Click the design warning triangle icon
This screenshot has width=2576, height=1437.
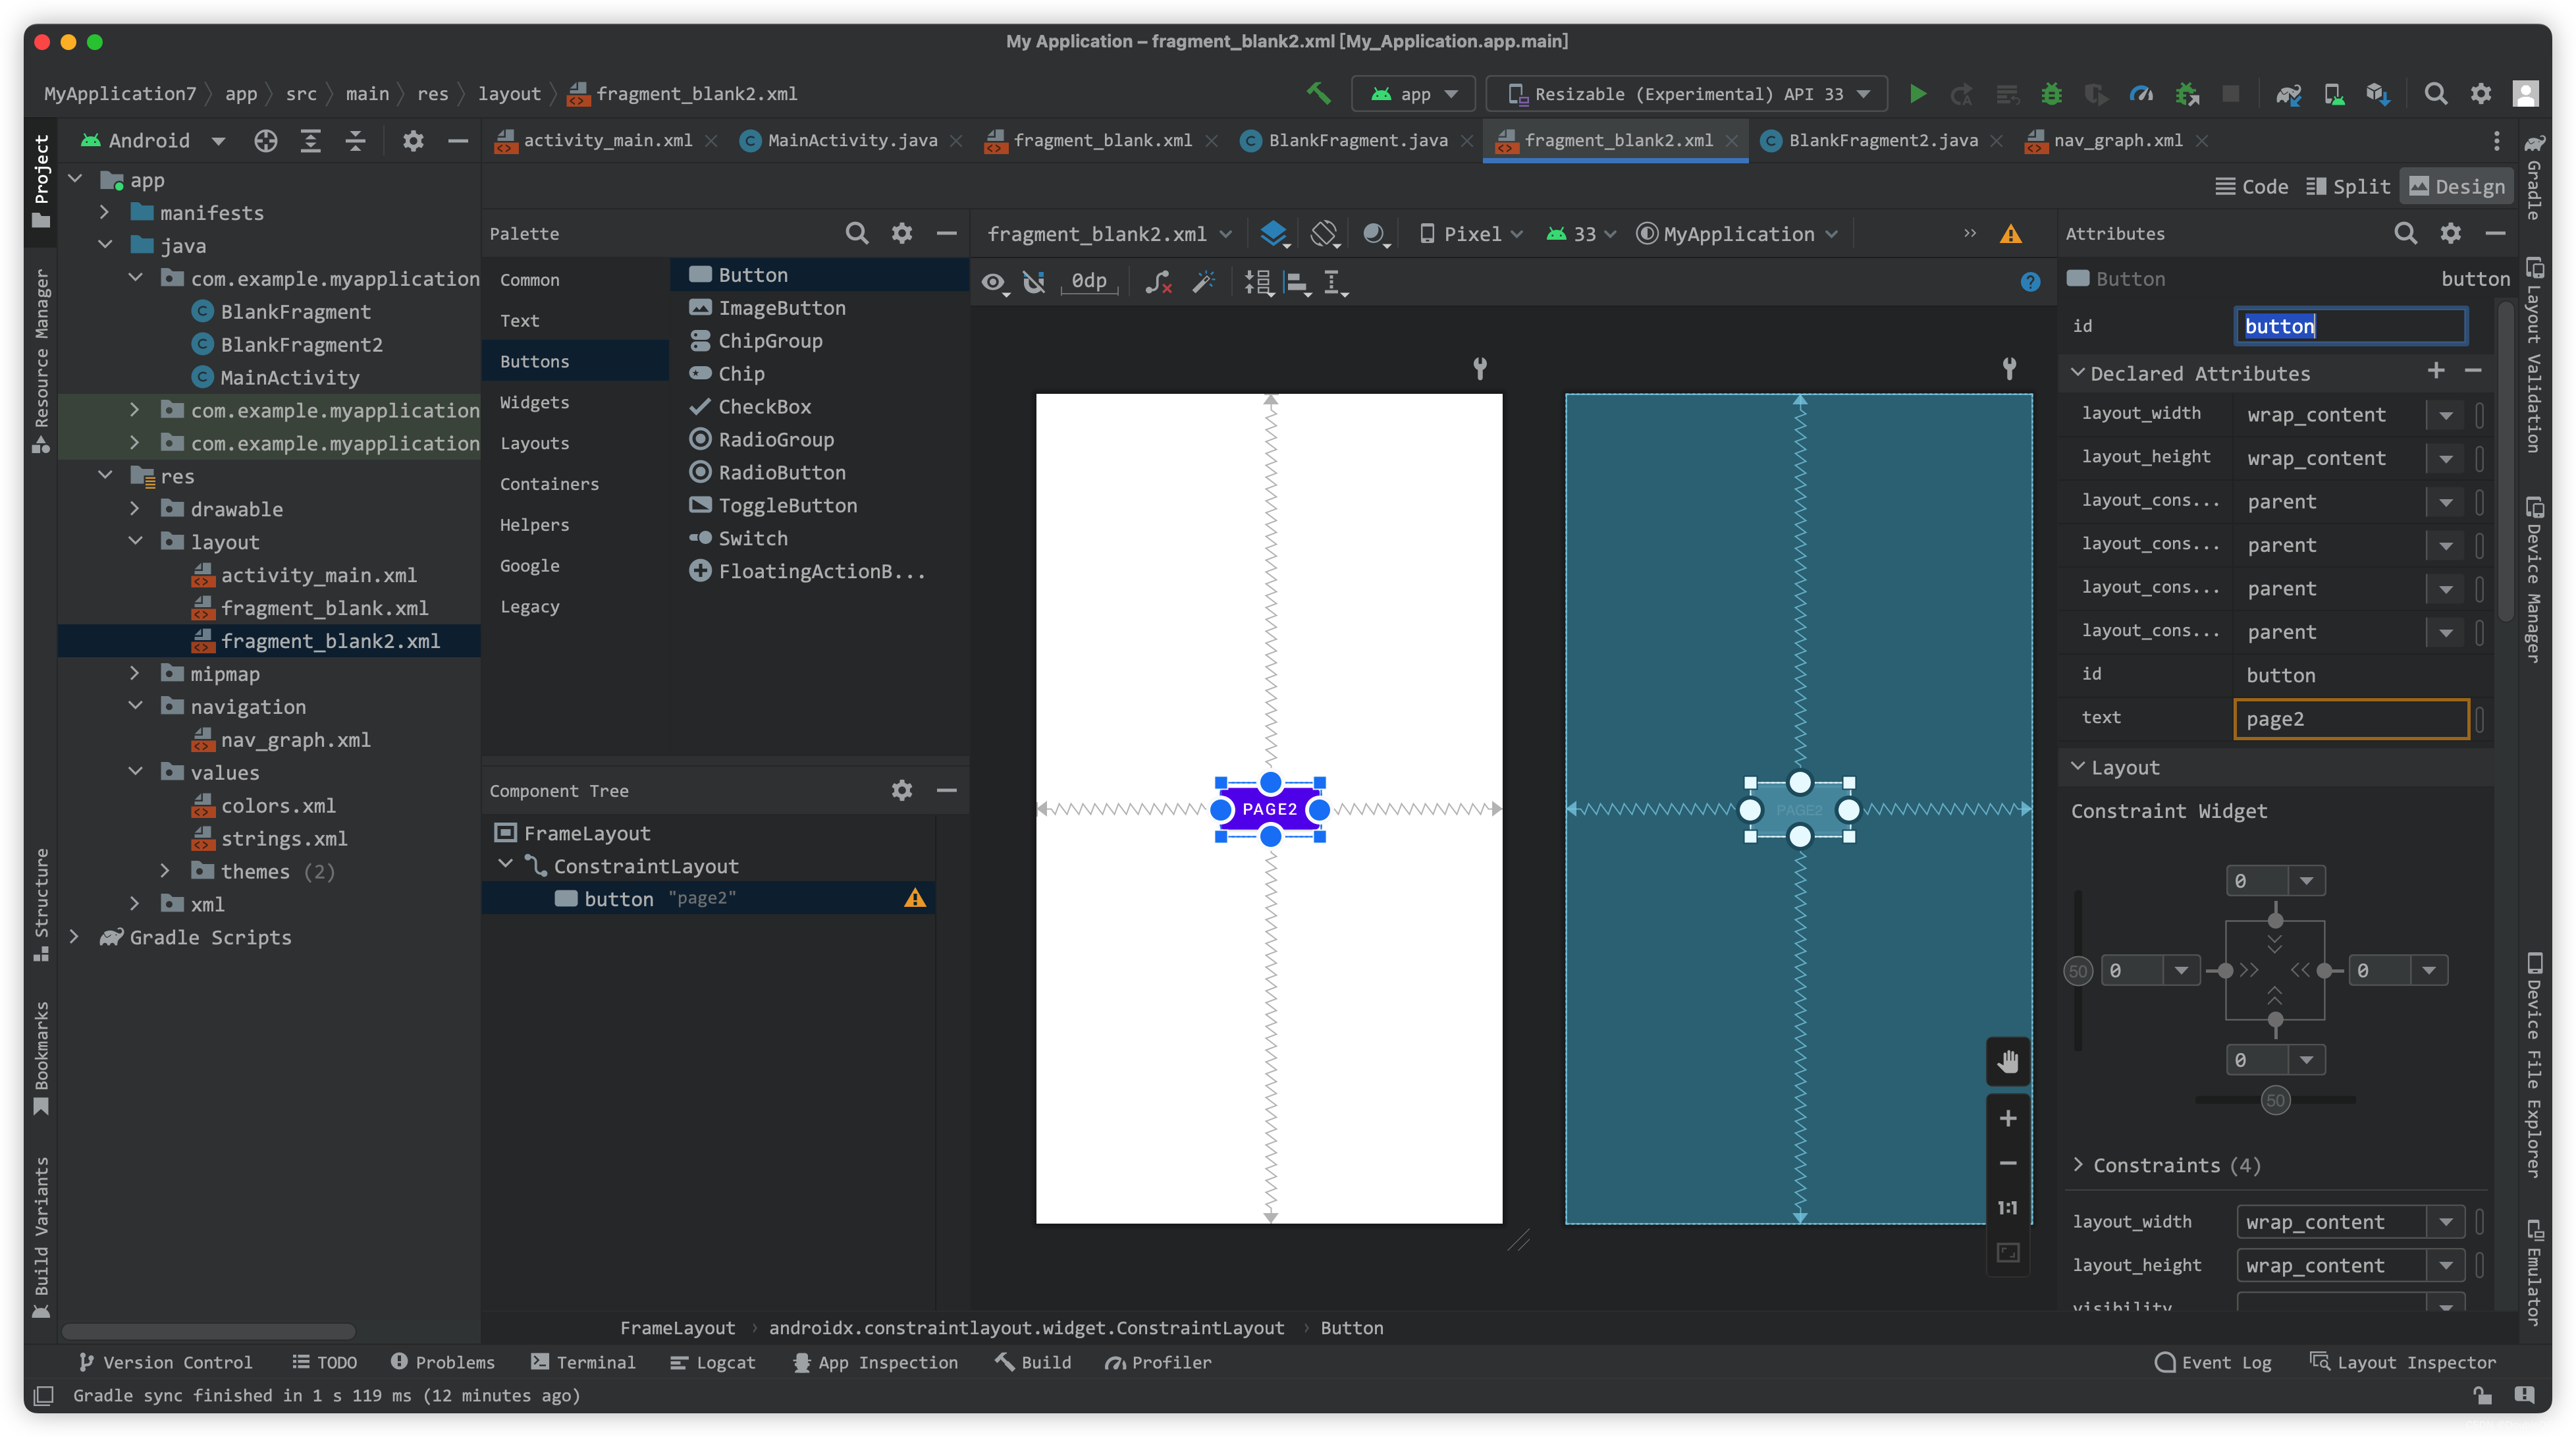pyautogui.click(x=2011, y=234)
